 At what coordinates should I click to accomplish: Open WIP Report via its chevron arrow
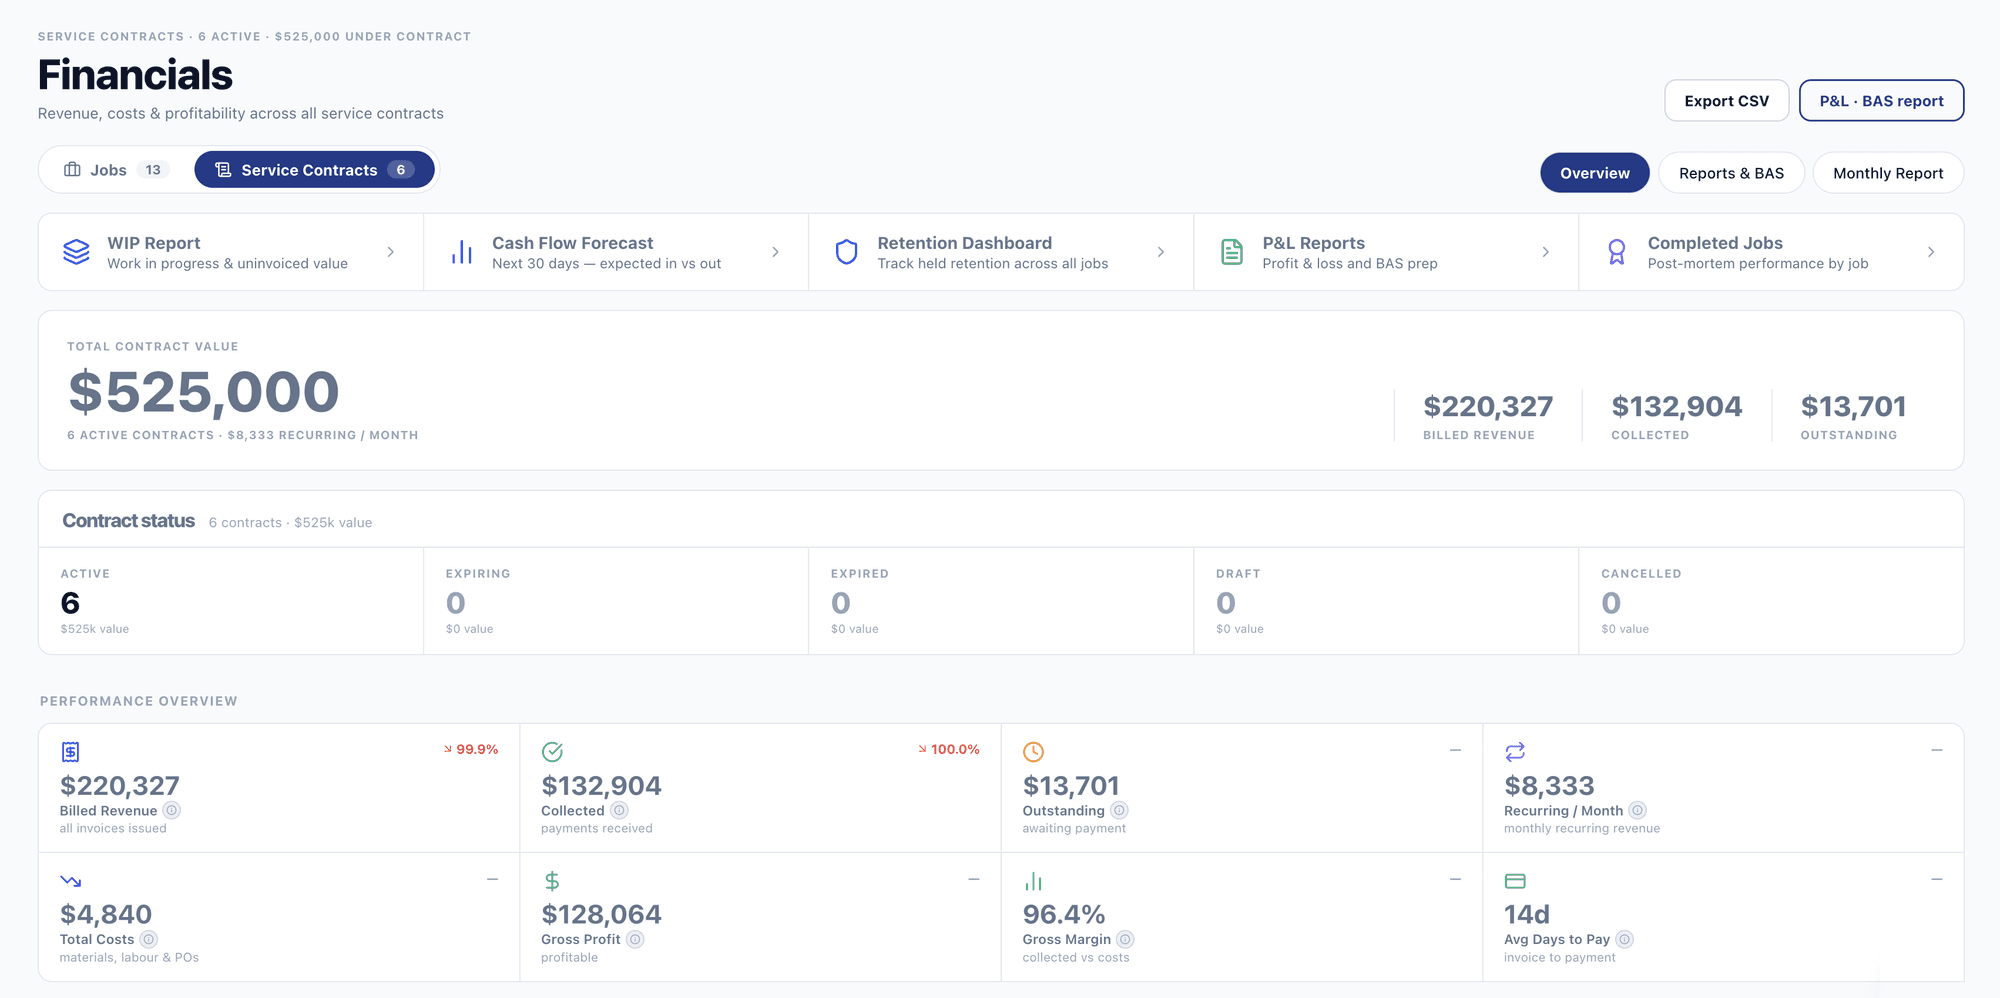coord(391,252)
